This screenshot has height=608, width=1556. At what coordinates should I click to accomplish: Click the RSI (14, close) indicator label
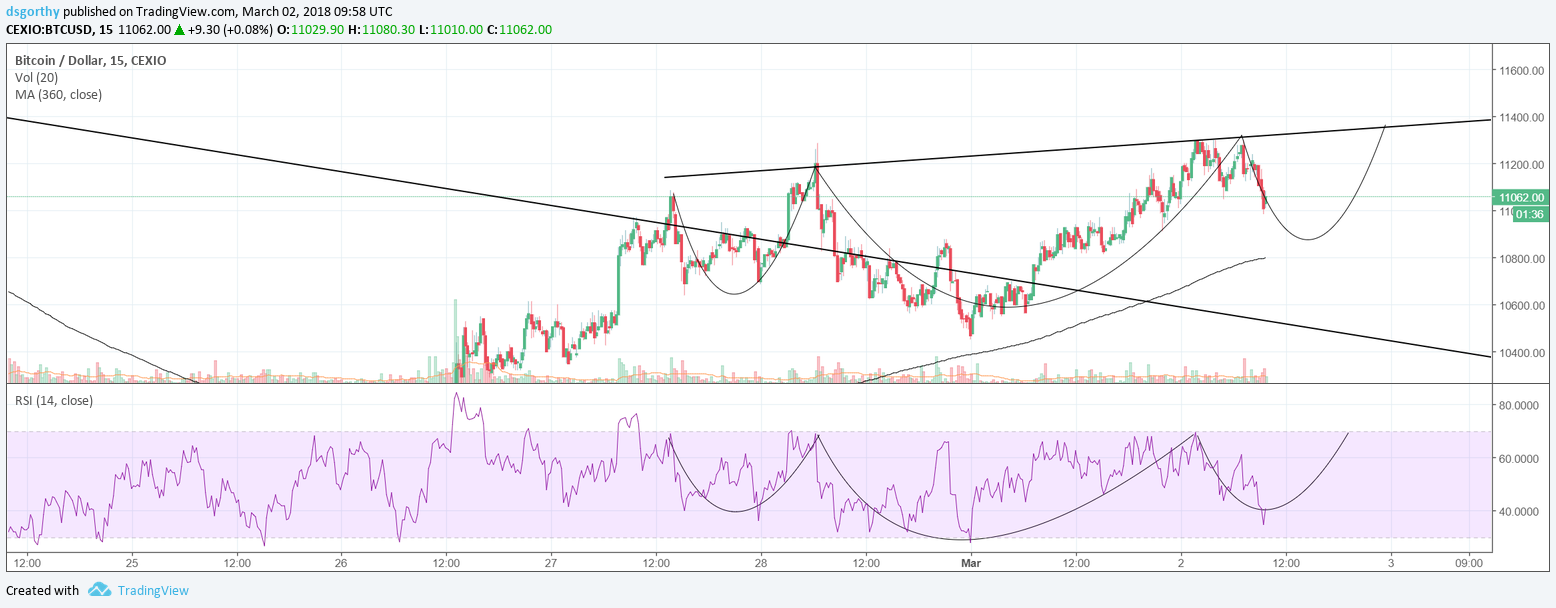55,400
